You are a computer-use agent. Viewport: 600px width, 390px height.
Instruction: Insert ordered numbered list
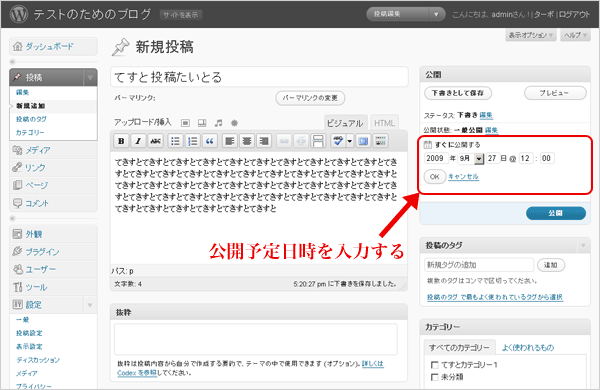click(192, 141)
